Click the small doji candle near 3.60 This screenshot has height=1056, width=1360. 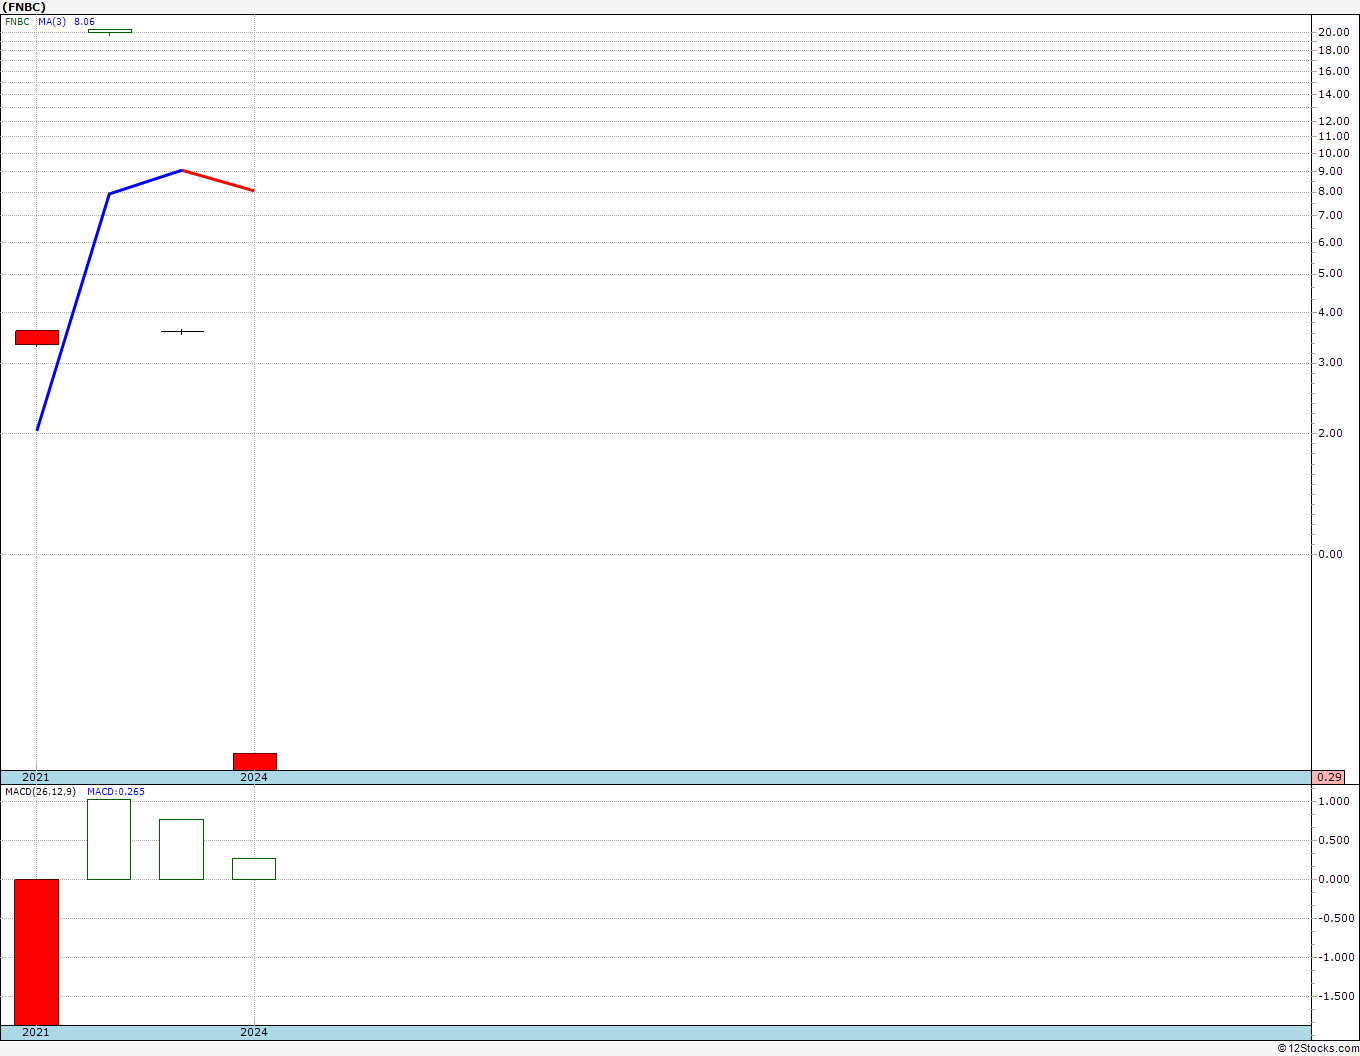[x=182, y=331]
